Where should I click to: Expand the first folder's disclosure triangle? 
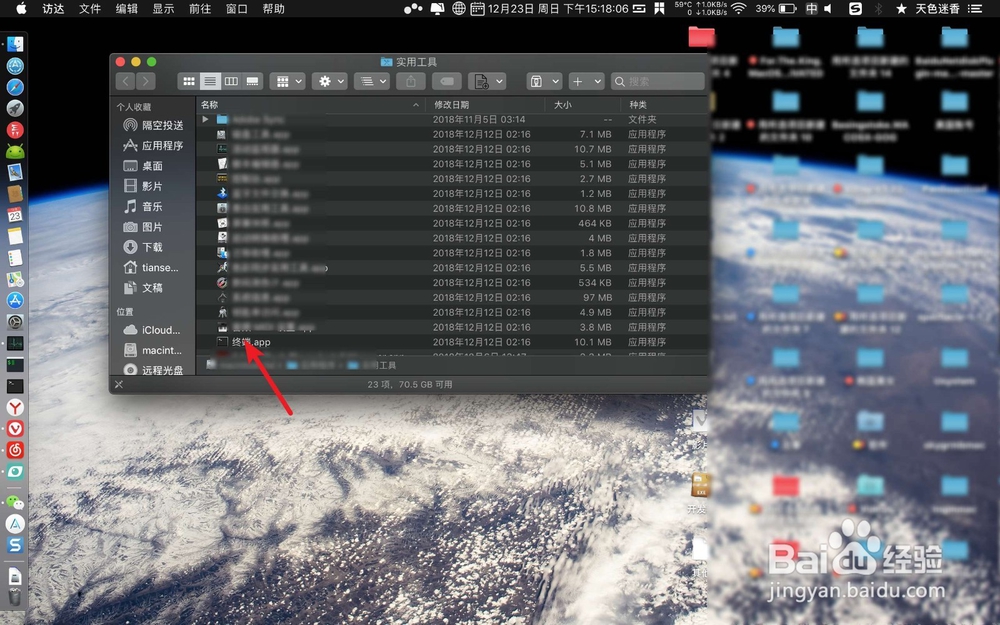205,119
